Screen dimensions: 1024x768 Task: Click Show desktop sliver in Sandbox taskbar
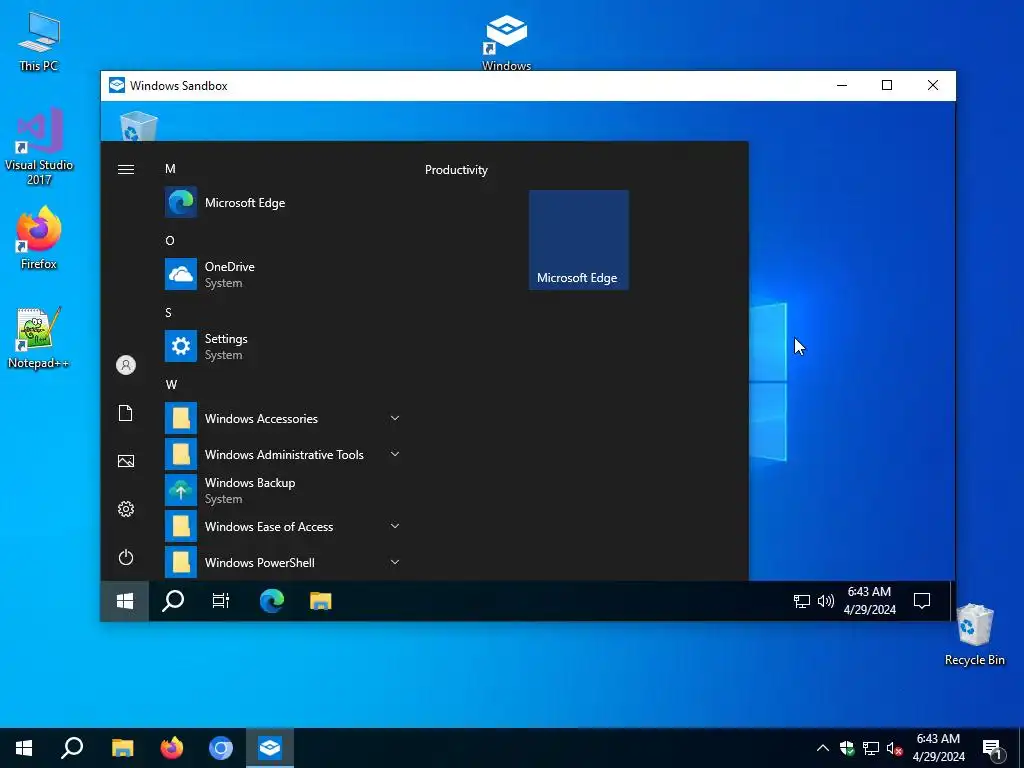click(x=953, y=601)
